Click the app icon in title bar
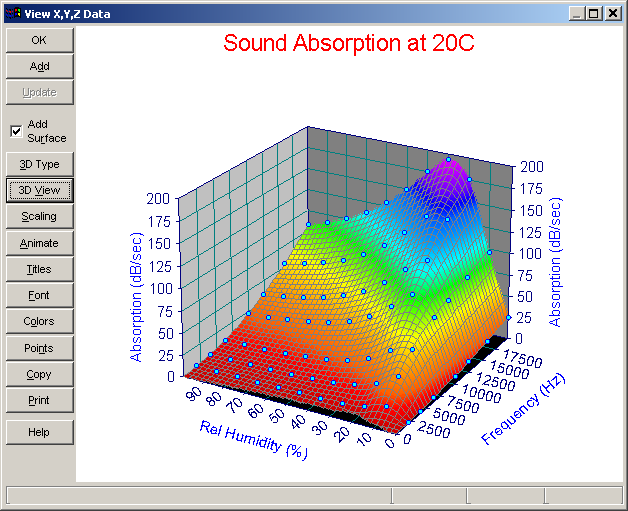The width and height of the screenshot is (628, 511). (12, 14)
